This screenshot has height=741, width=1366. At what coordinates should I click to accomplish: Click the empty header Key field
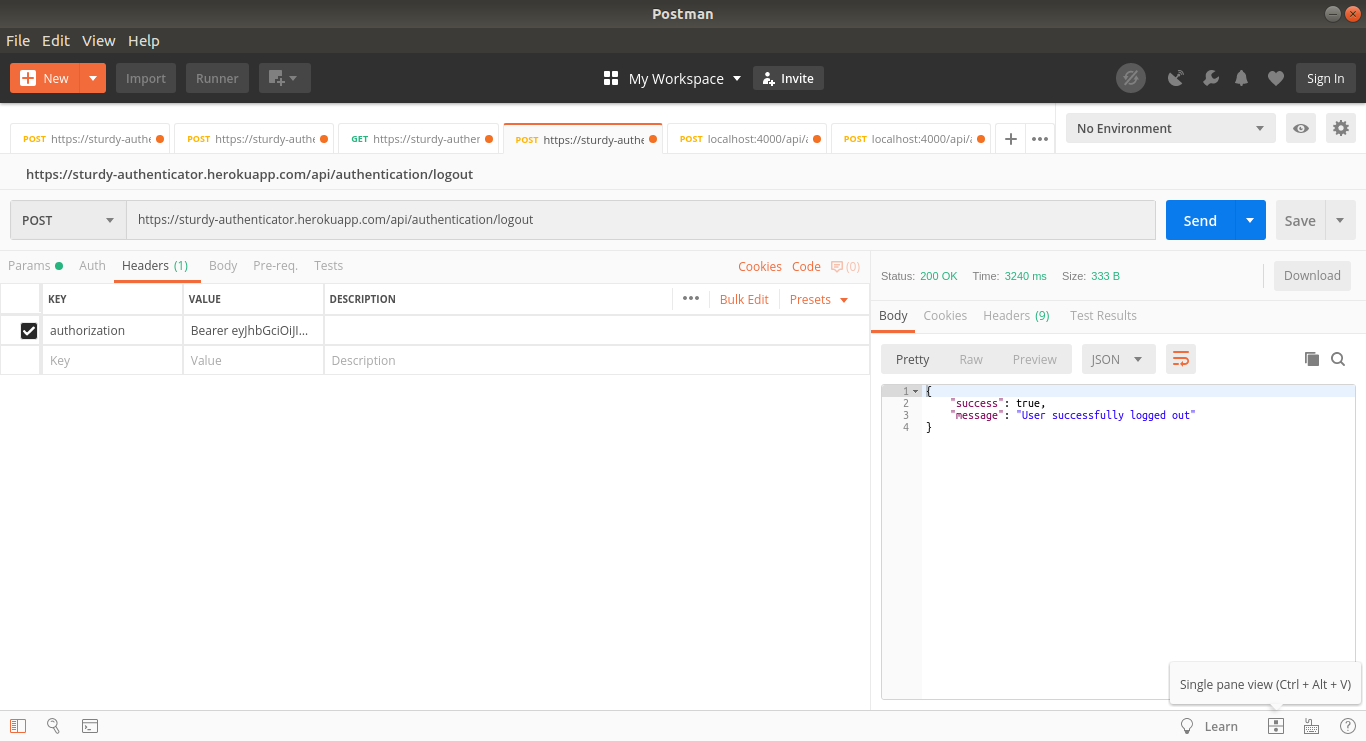click(112, 360)
